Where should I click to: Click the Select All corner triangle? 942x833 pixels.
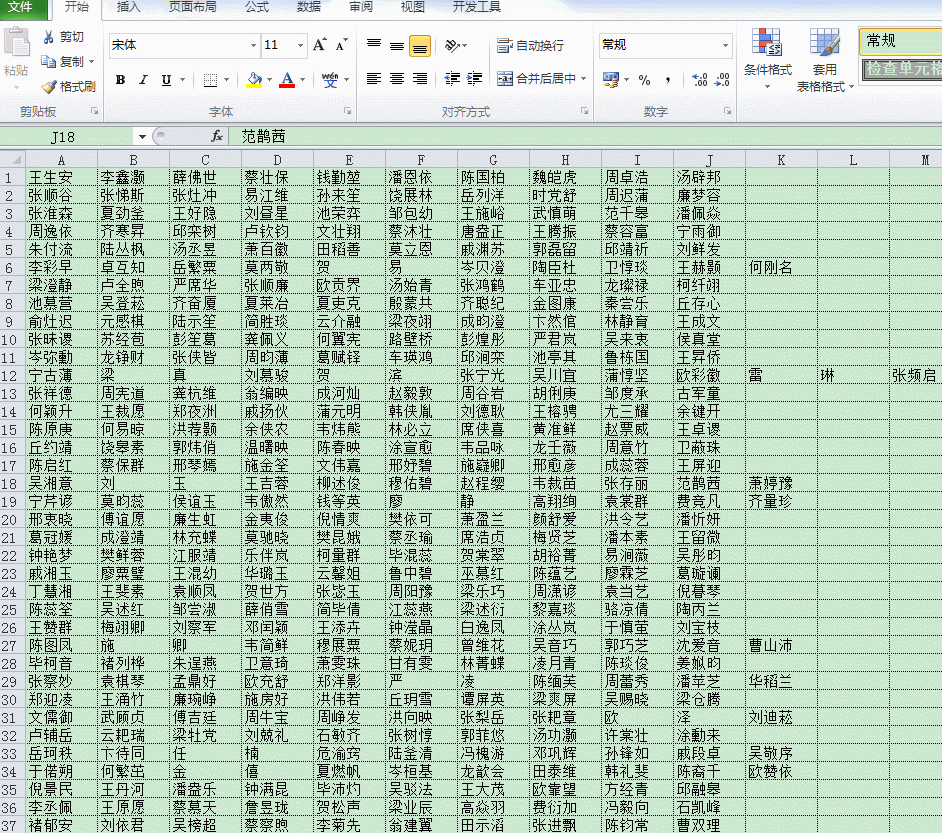pos(13,159)
